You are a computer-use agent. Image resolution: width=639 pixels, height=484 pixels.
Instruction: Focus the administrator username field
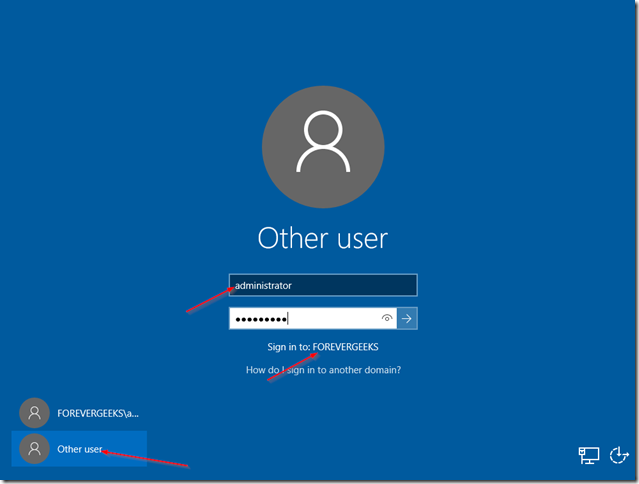tap(322, 285)
